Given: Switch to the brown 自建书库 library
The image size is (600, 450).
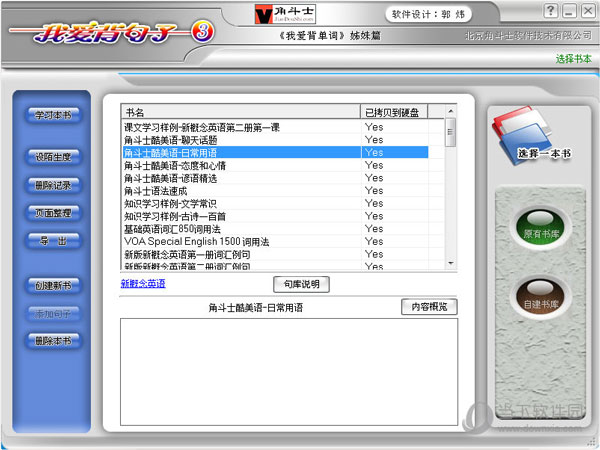Looking at the screenshot, I should (x=540, y=298).
